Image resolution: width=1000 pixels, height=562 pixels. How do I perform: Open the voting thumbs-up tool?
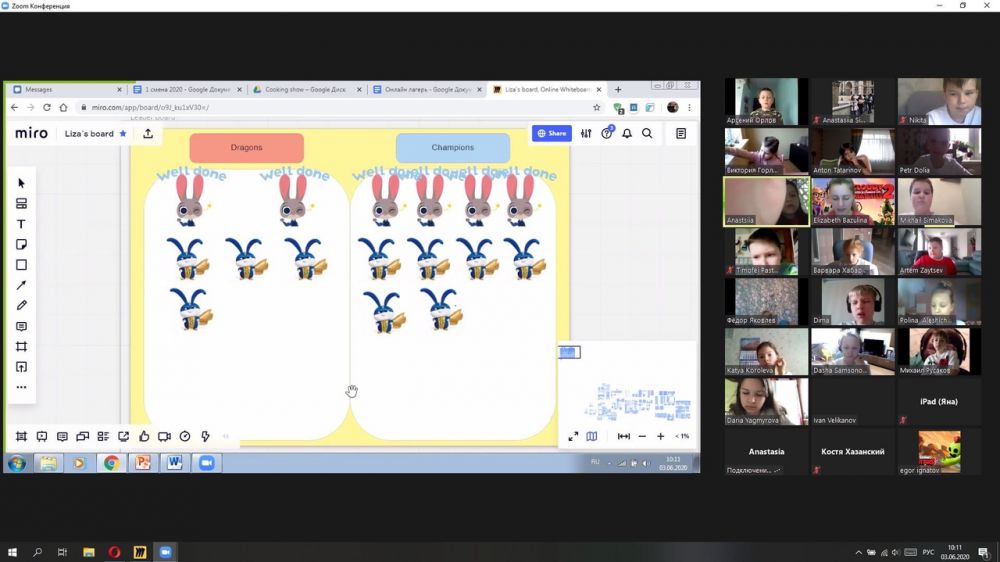[143, 436]
